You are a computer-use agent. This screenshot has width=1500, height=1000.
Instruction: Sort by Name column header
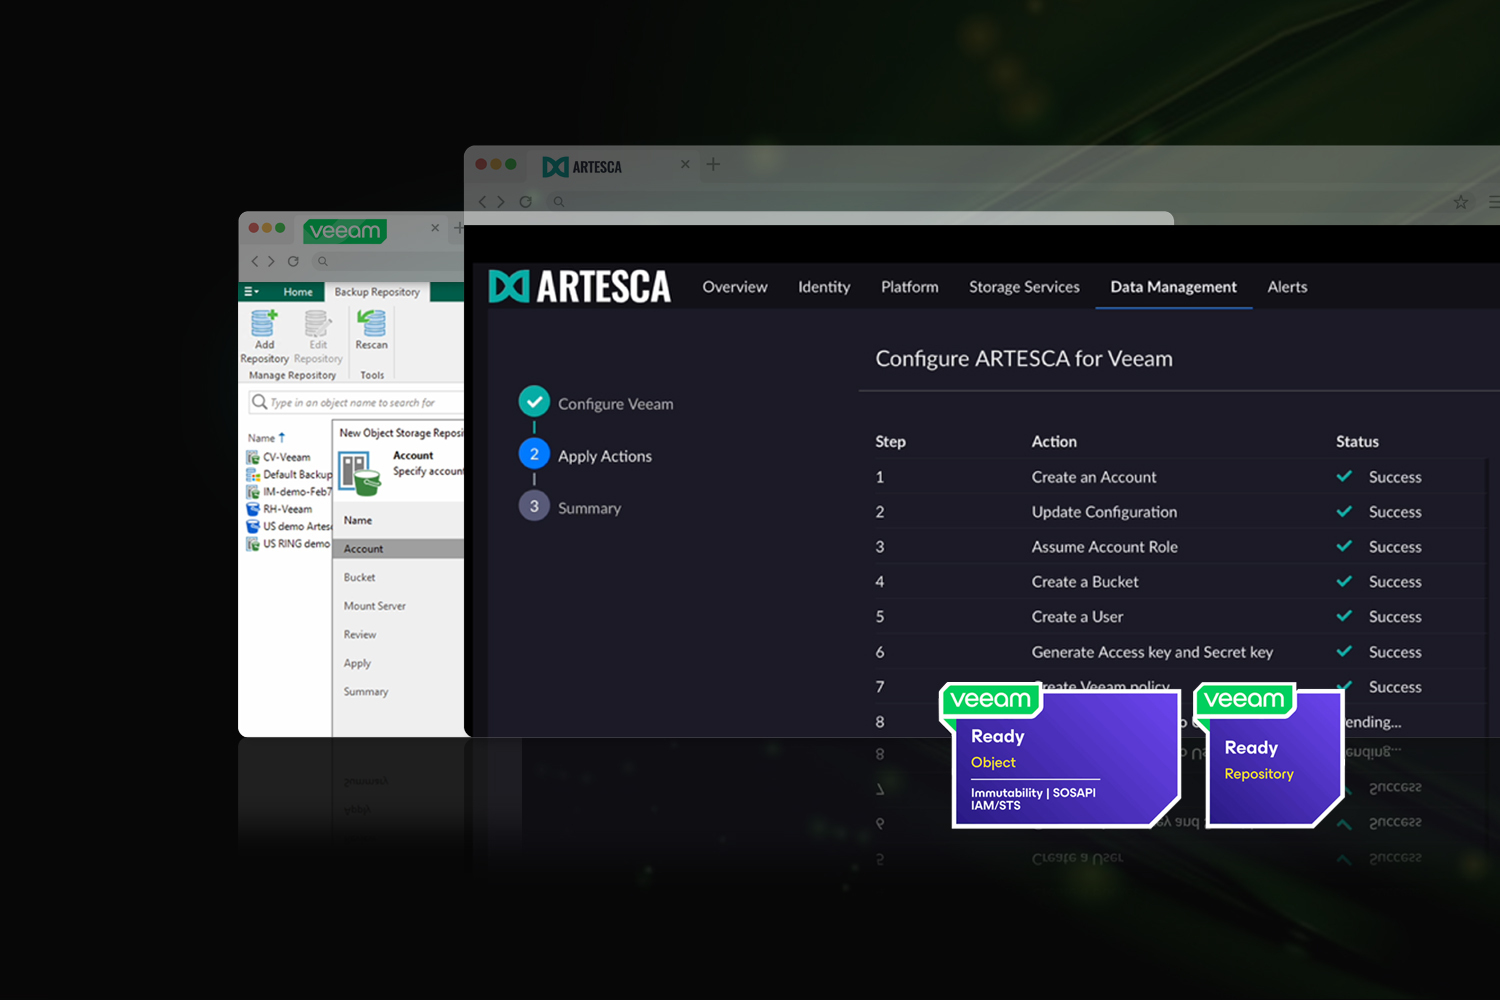[266, 438]
